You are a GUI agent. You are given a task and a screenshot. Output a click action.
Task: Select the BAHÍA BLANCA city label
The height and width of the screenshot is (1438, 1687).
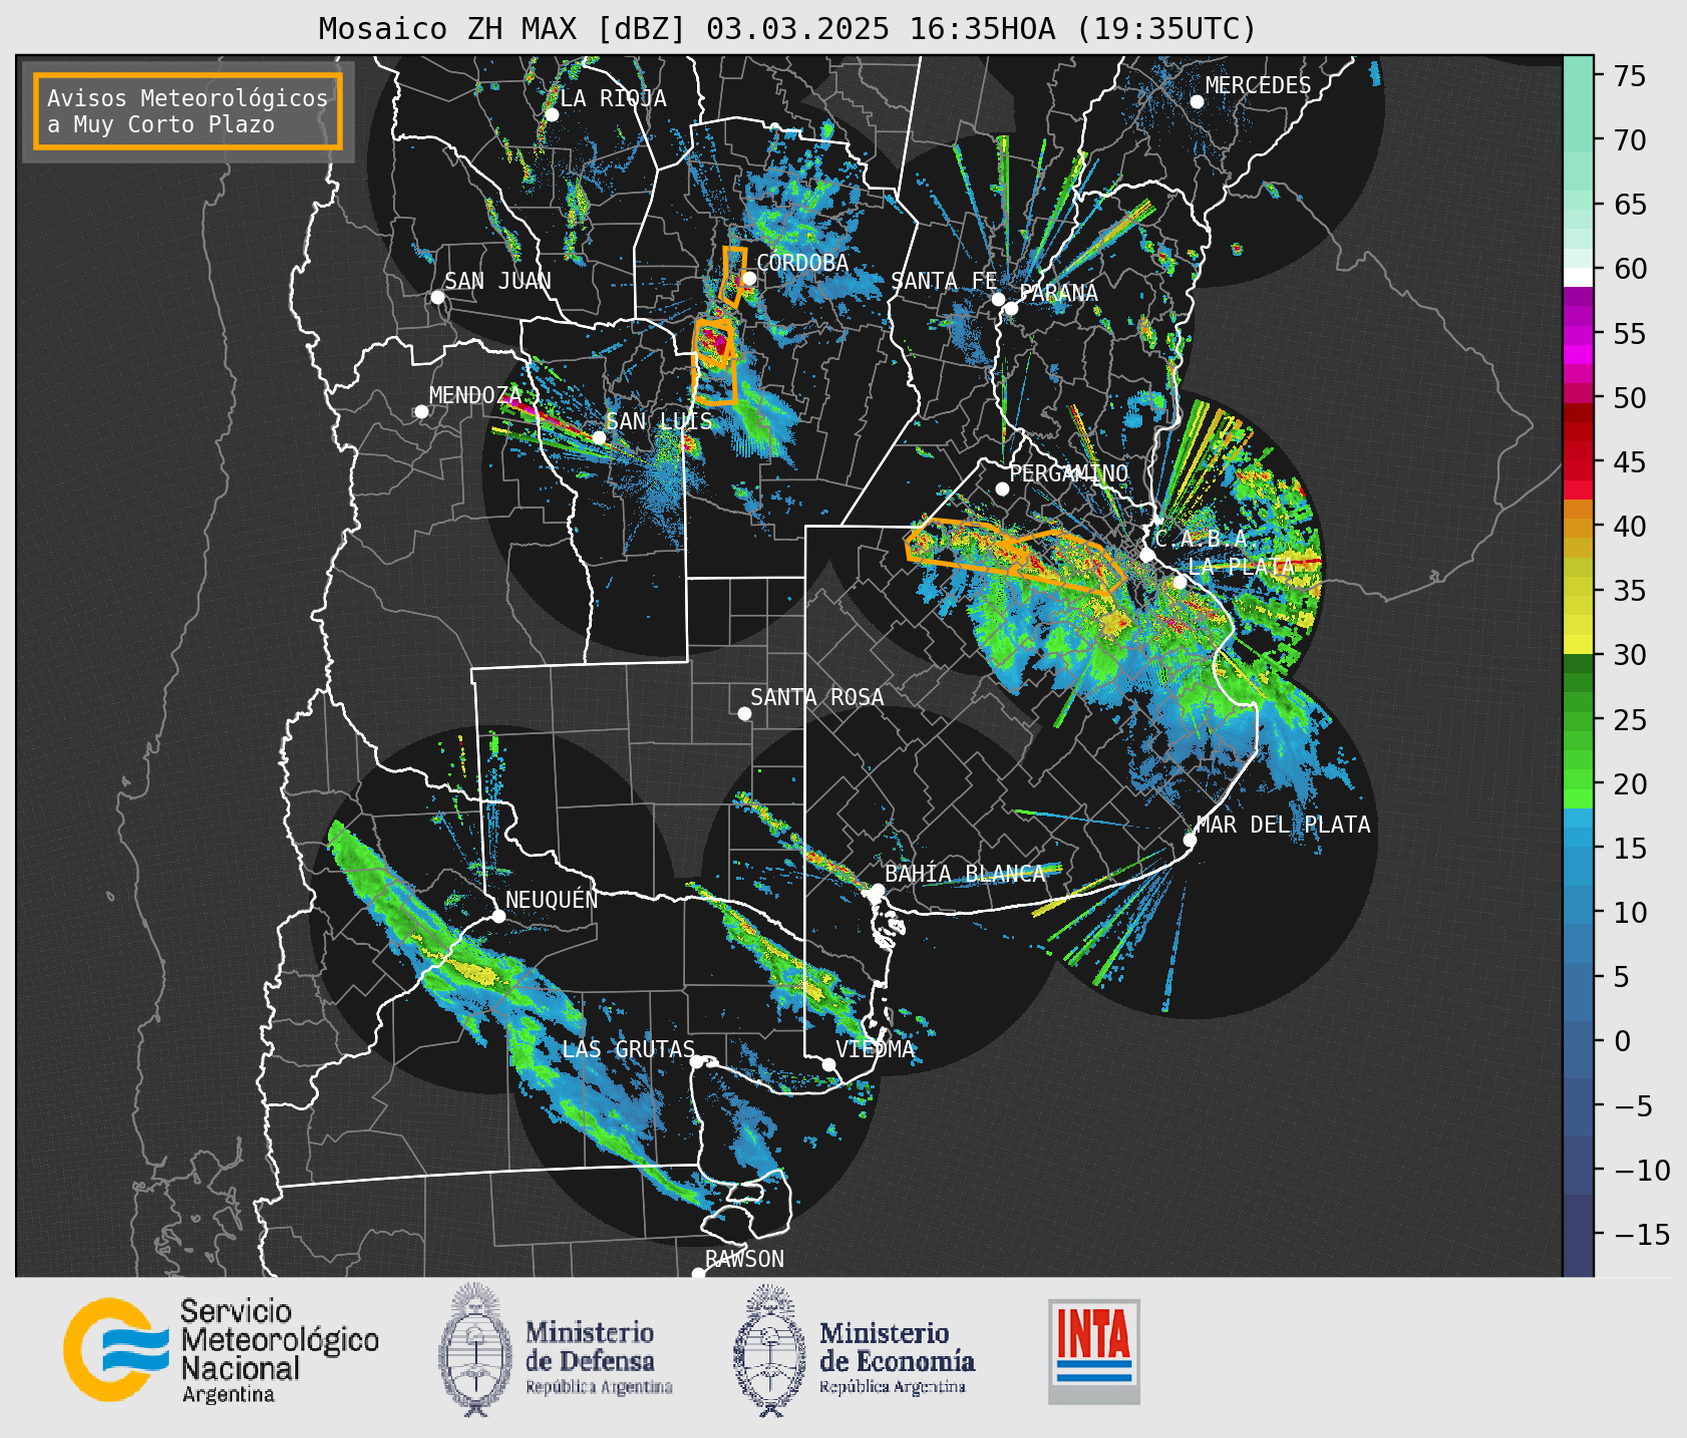[x=965, y=874]
